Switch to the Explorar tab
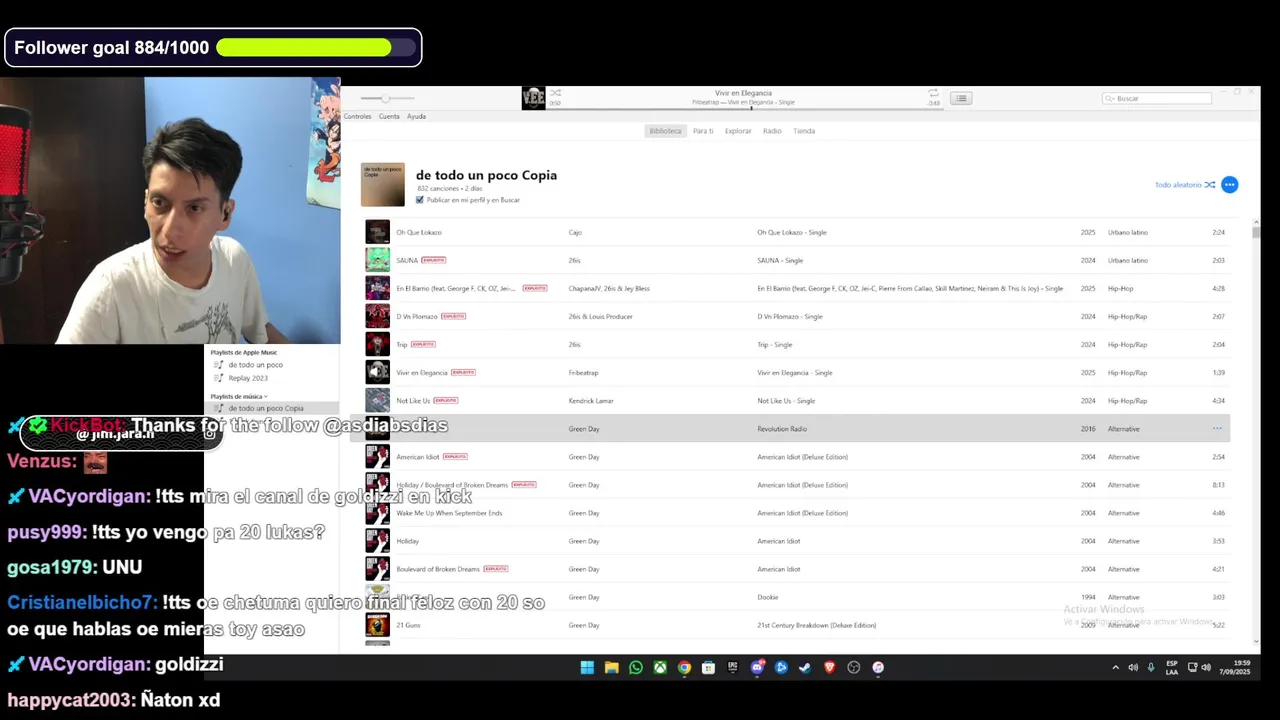Viewport: 1280px width, 720px height. pyautogui.click(x=738, y=131)
